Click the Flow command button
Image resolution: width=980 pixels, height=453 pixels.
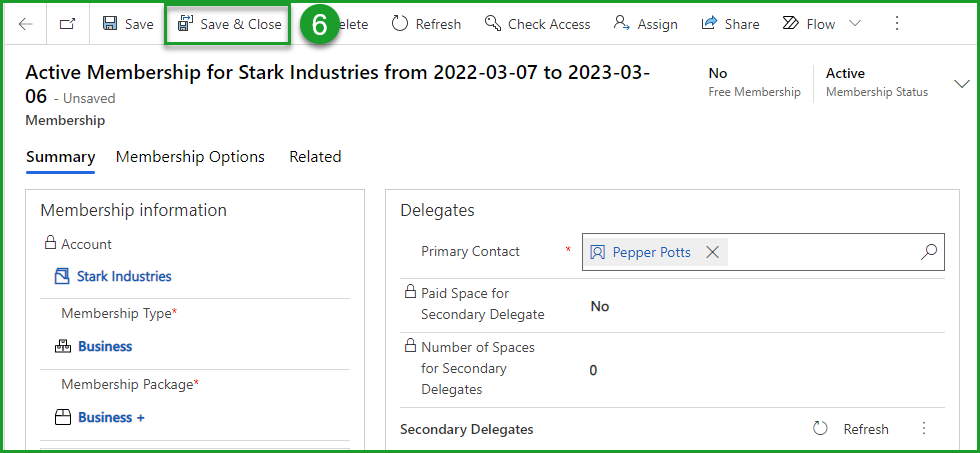tap(809, 24)
